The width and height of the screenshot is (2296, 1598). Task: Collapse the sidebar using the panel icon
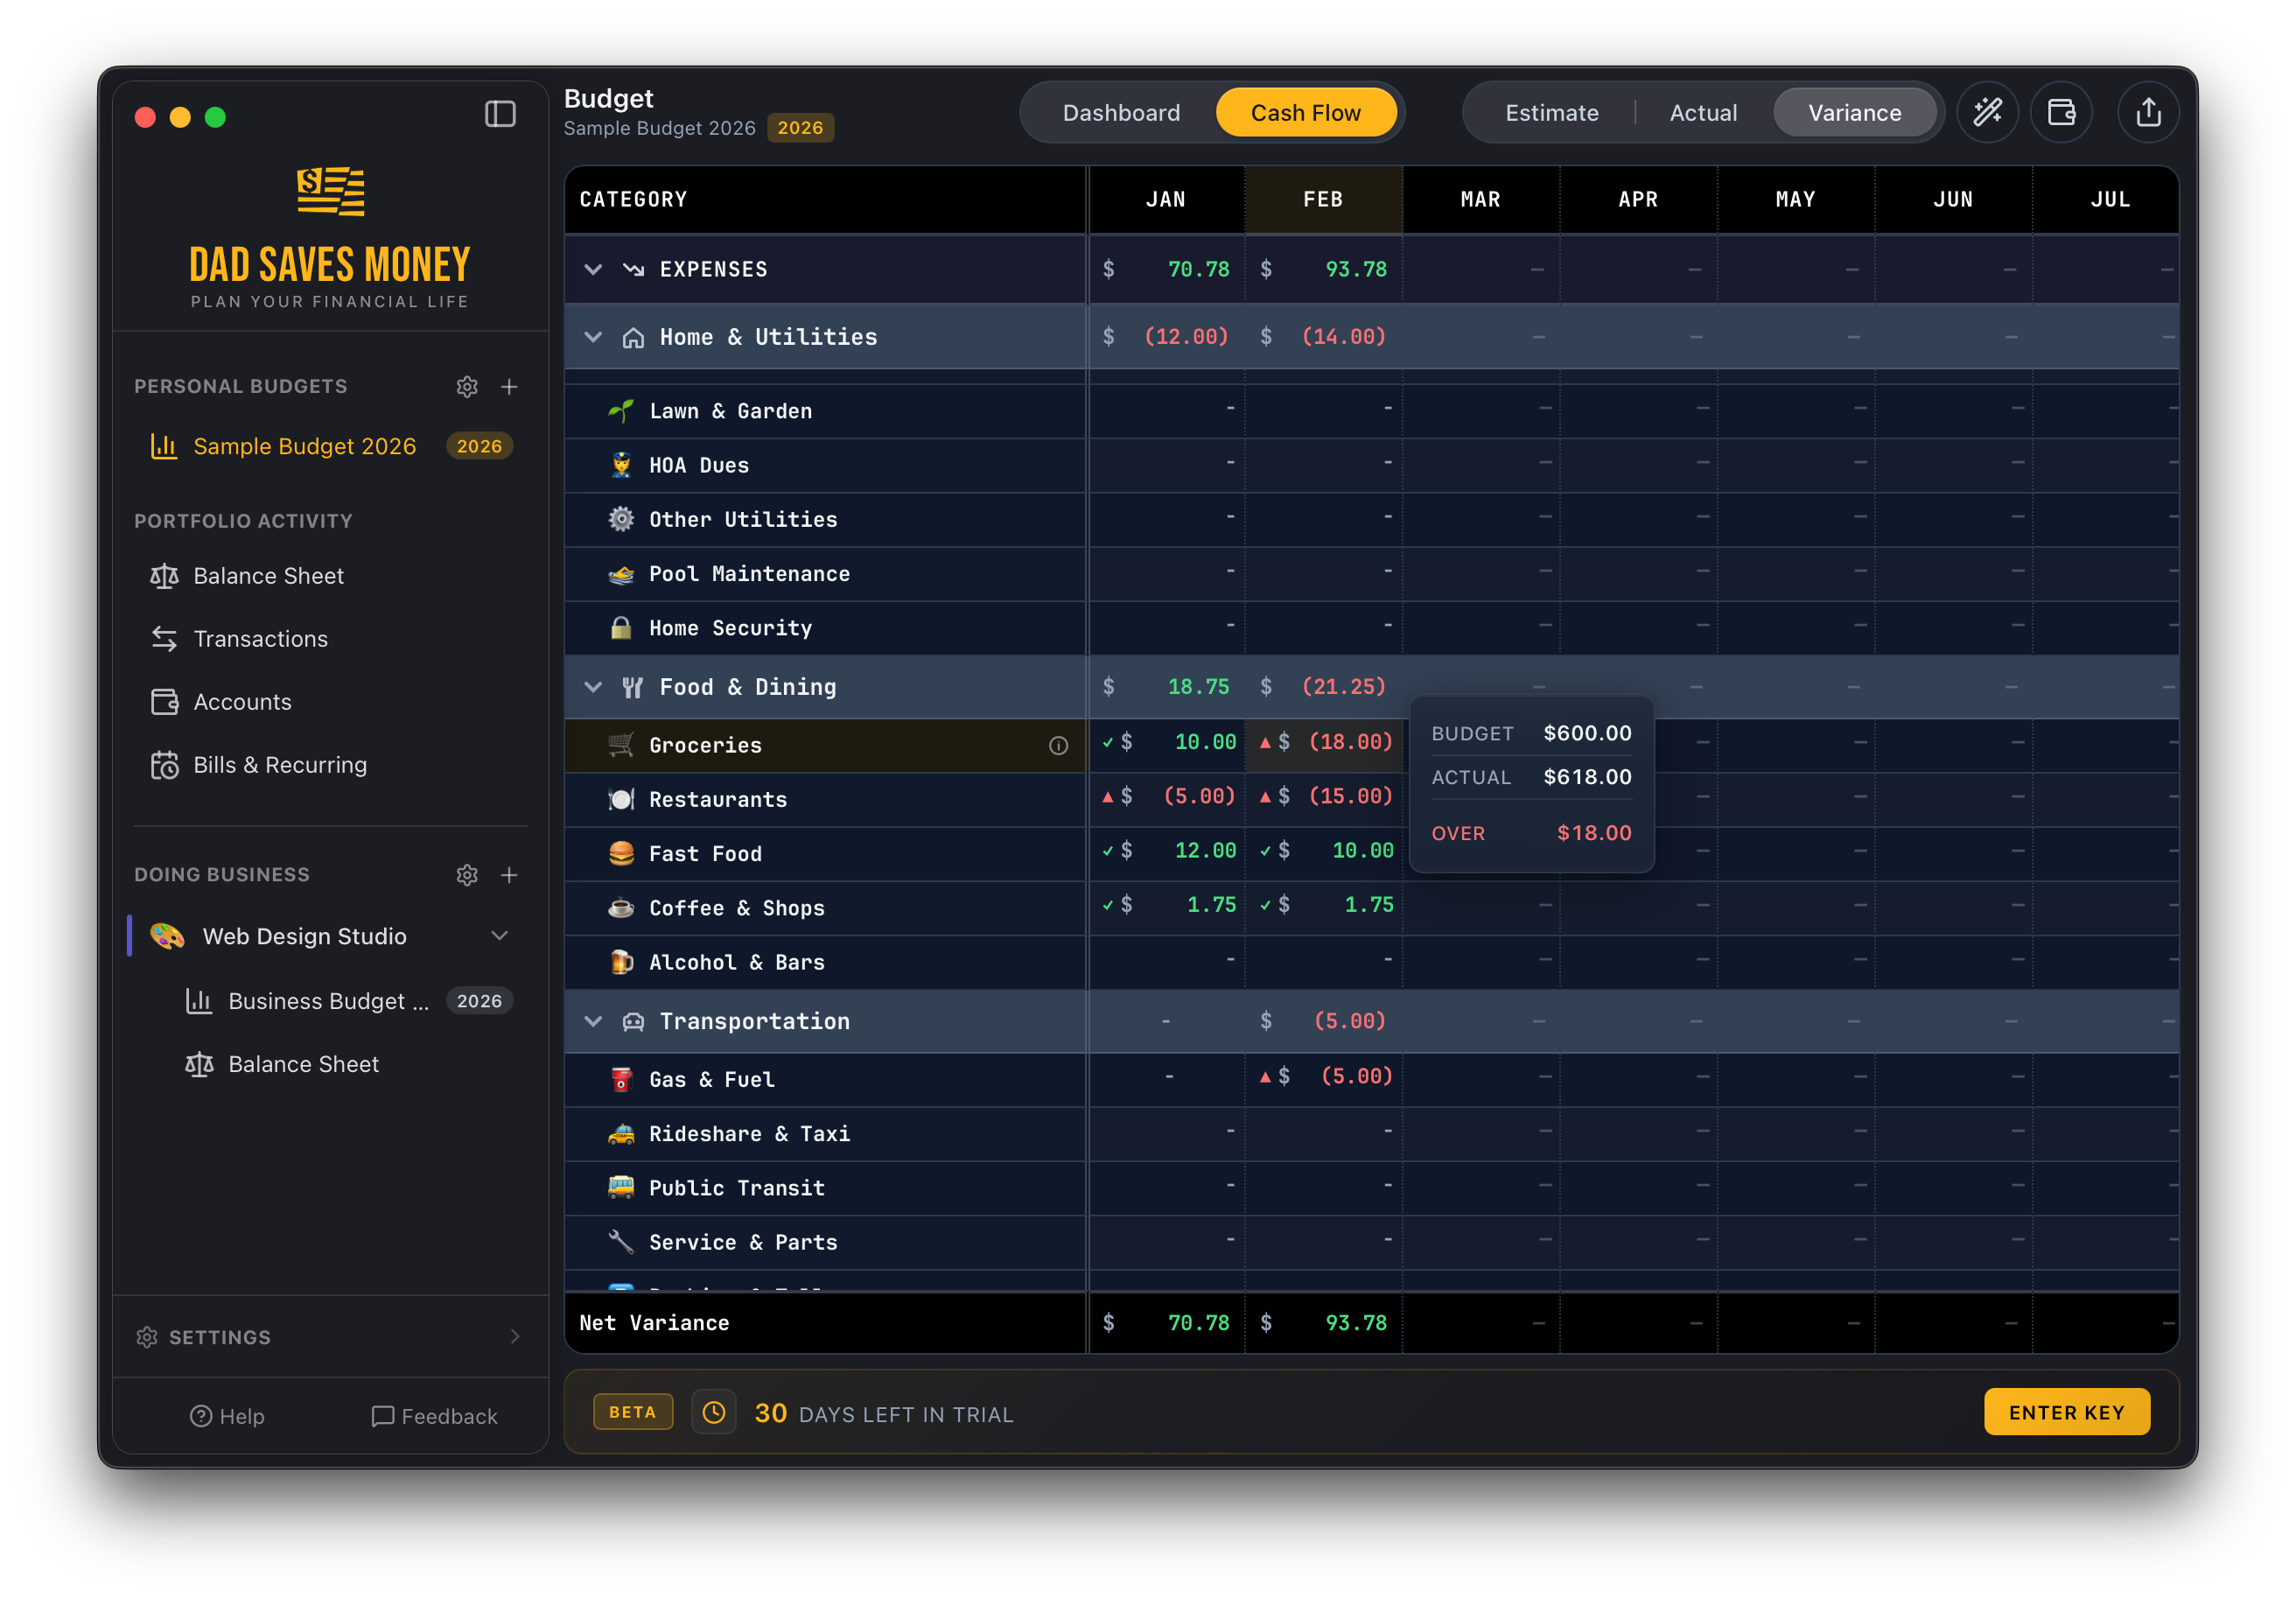(500, 114)
